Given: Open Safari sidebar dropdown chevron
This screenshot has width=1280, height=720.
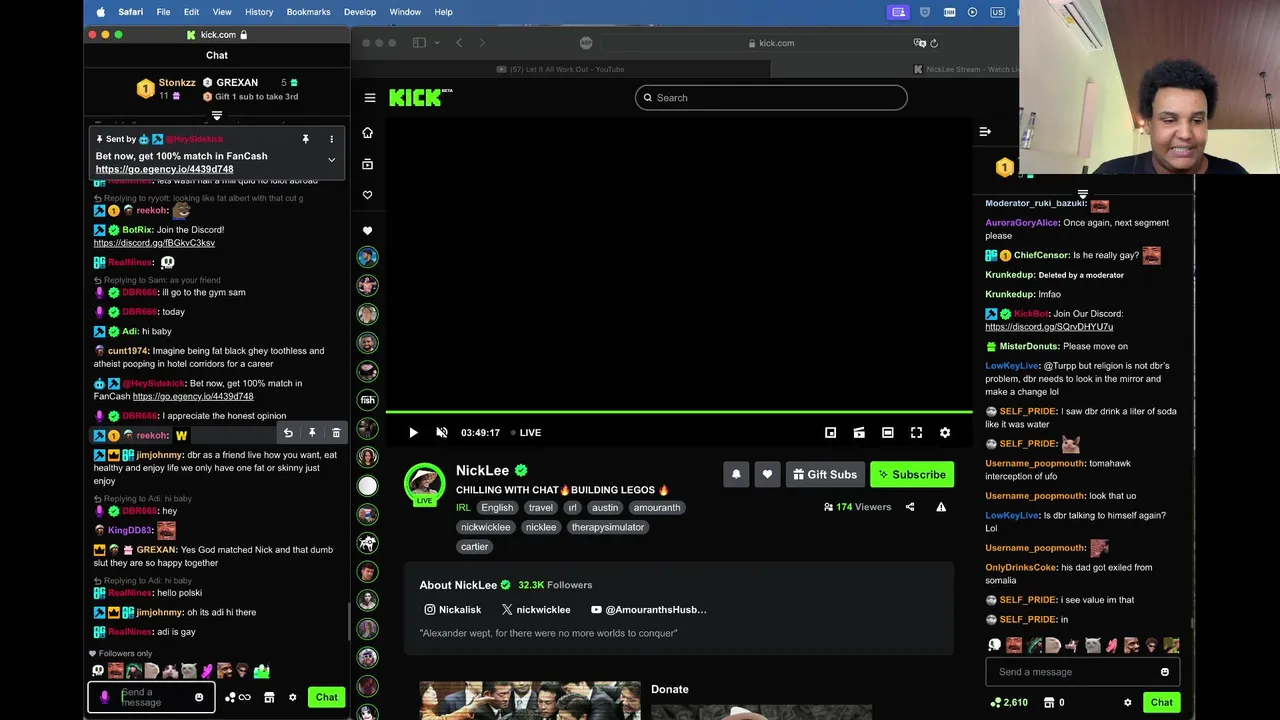Looking at the screenshot, I should click(437, 43).
